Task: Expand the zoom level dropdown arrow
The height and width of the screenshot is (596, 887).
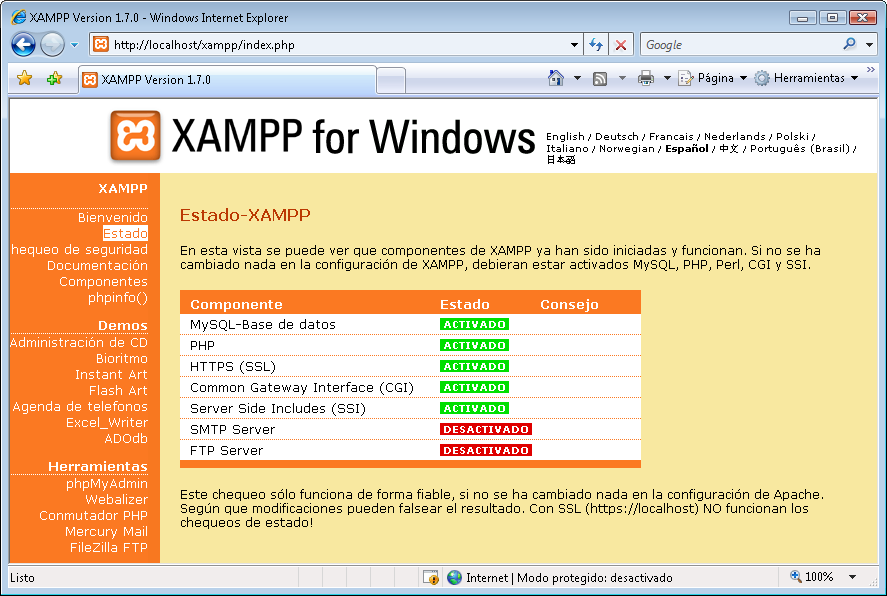Action: (x=852, y=577)
